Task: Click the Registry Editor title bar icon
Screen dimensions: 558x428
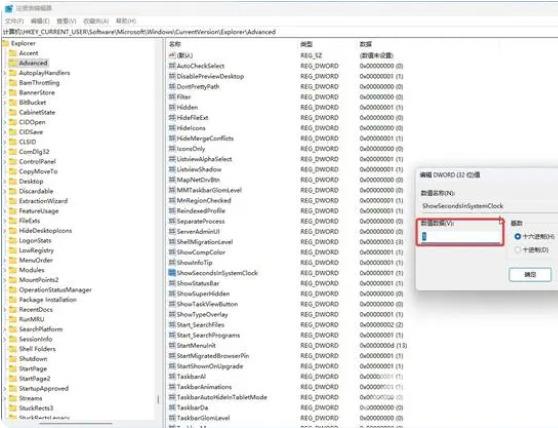Action: point(9,8)
